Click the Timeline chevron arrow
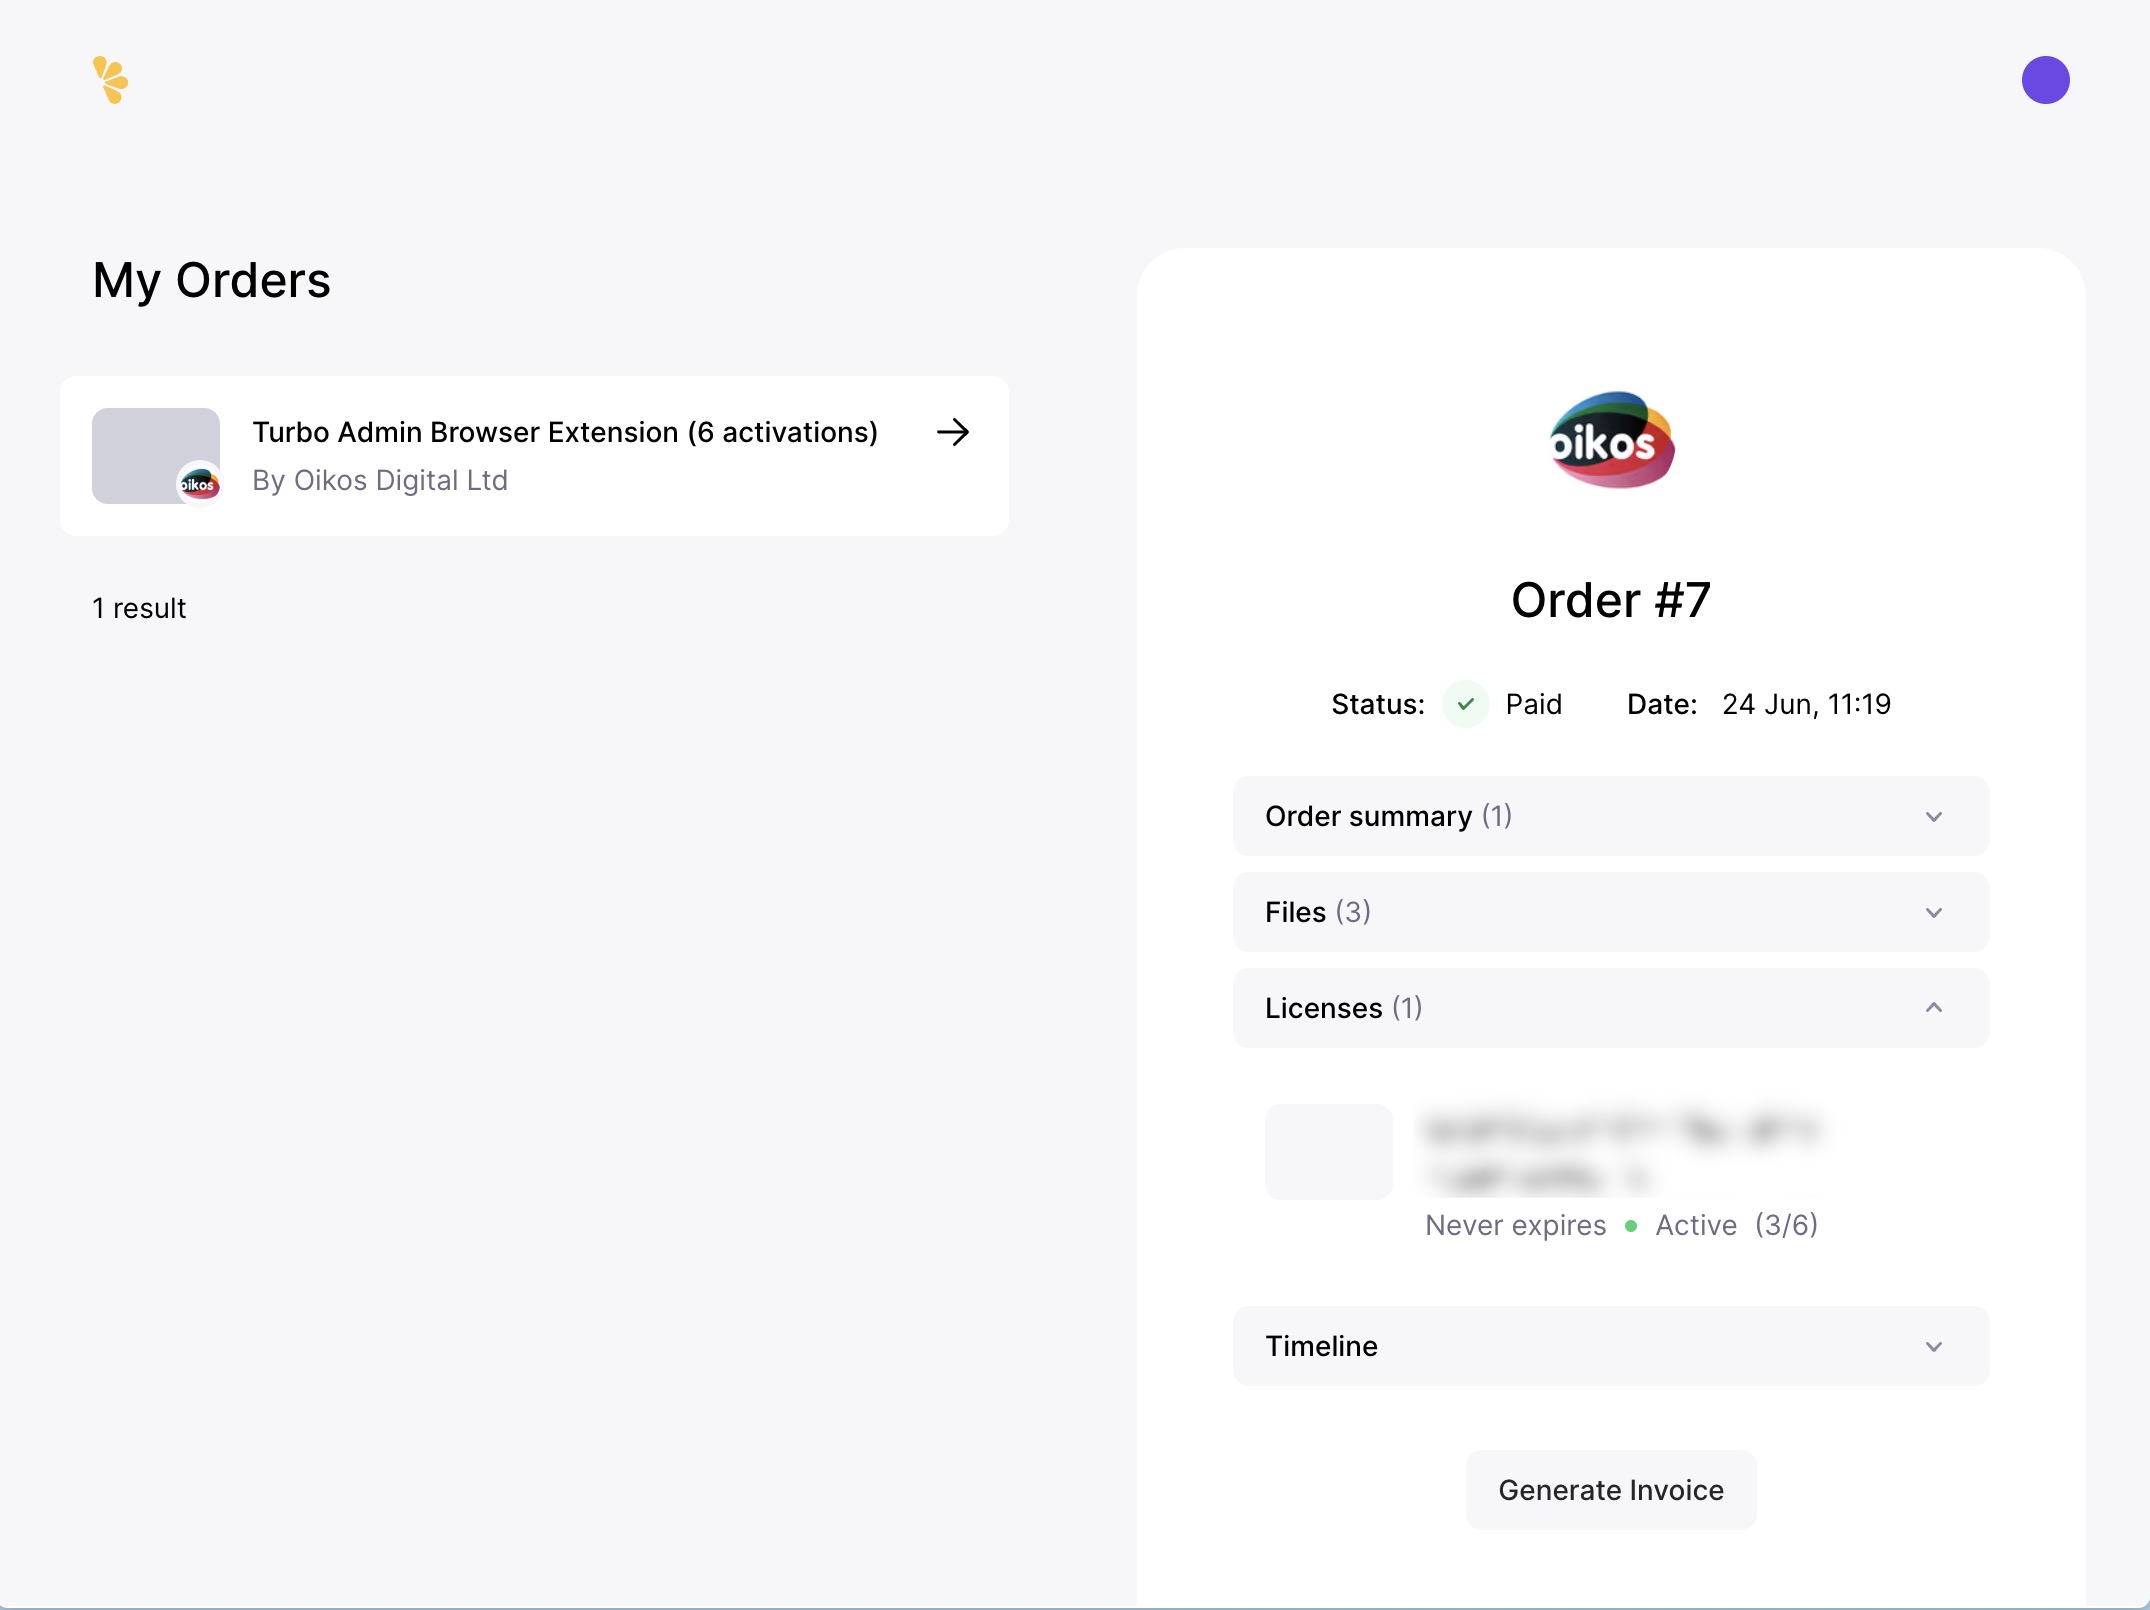2150x1610 pixels. (x=1934, y=1347)
